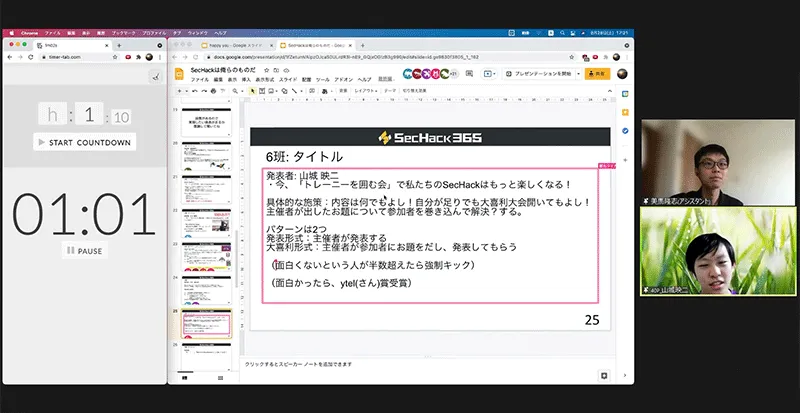Undo the last action in Slides
The height and width of the screenshot is (413, 800).
[195, 91]
